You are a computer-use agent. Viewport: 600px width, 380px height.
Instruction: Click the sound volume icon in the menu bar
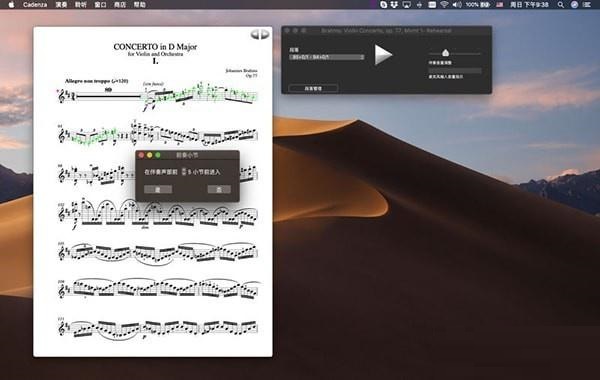coord(457,5)
